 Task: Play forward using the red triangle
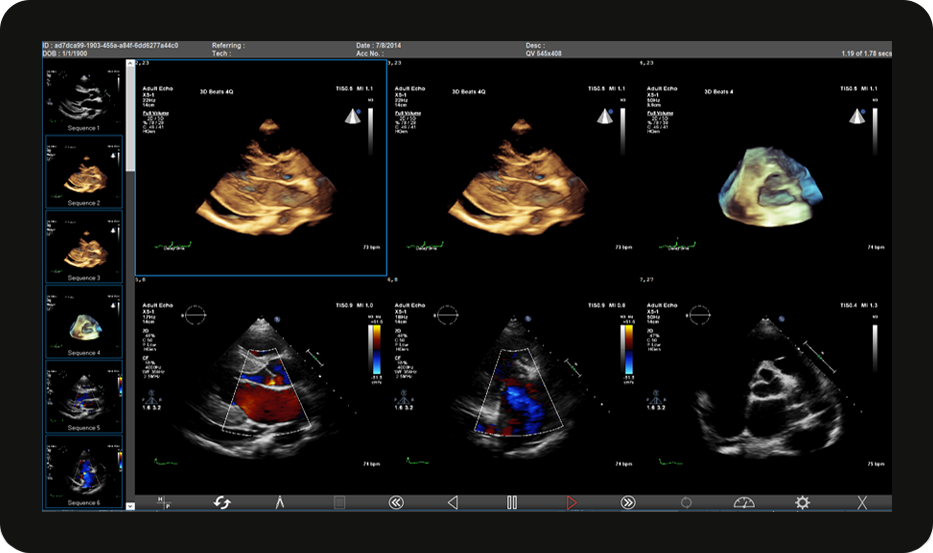[571, 502]
